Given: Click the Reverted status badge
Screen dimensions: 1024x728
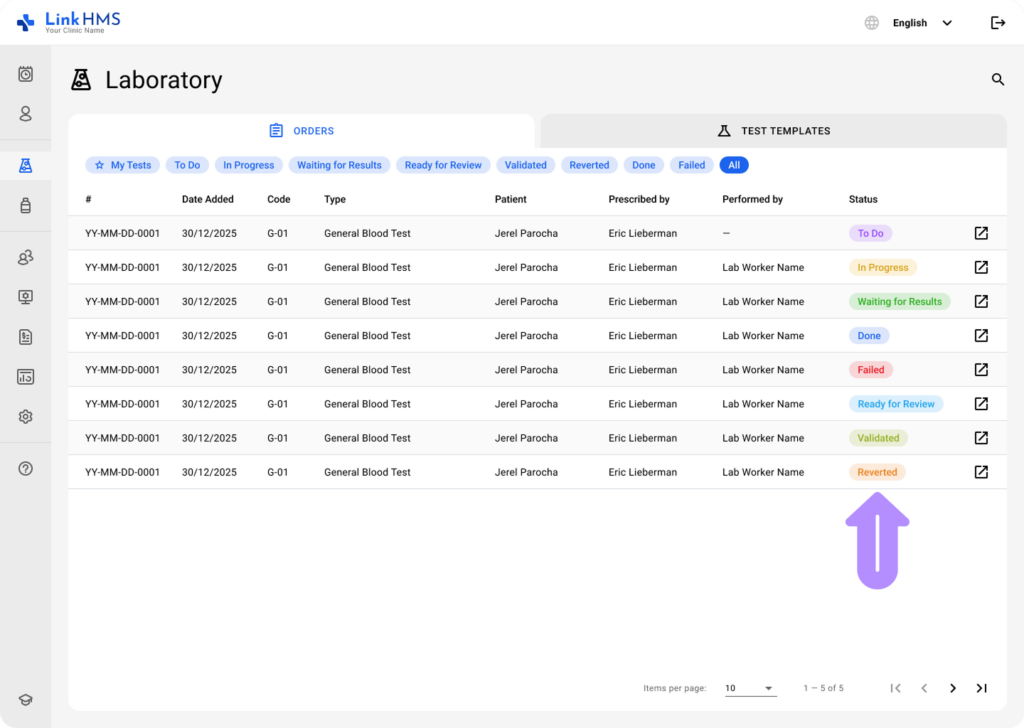Looking at the screenshot, I should coord(877,472).
